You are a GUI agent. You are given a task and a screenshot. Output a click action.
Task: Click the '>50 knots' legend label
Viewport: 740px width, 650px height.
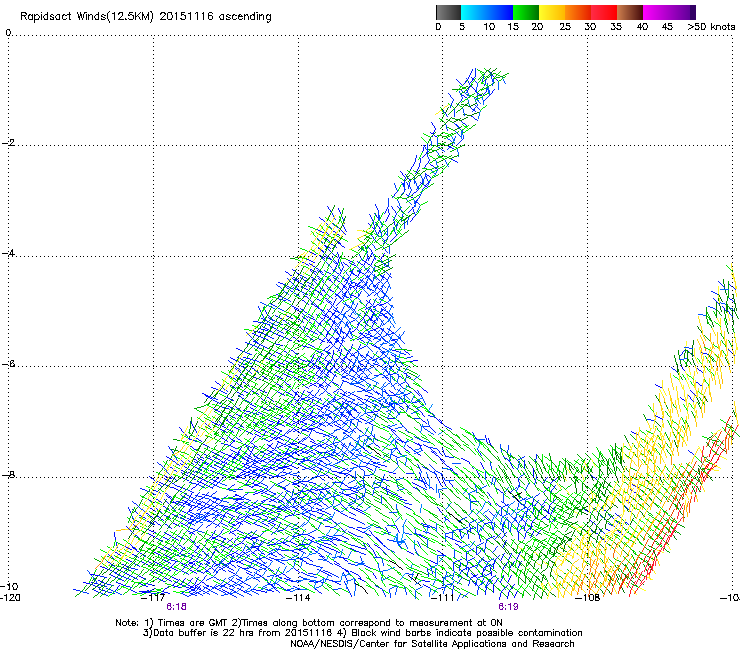(711, 27)
